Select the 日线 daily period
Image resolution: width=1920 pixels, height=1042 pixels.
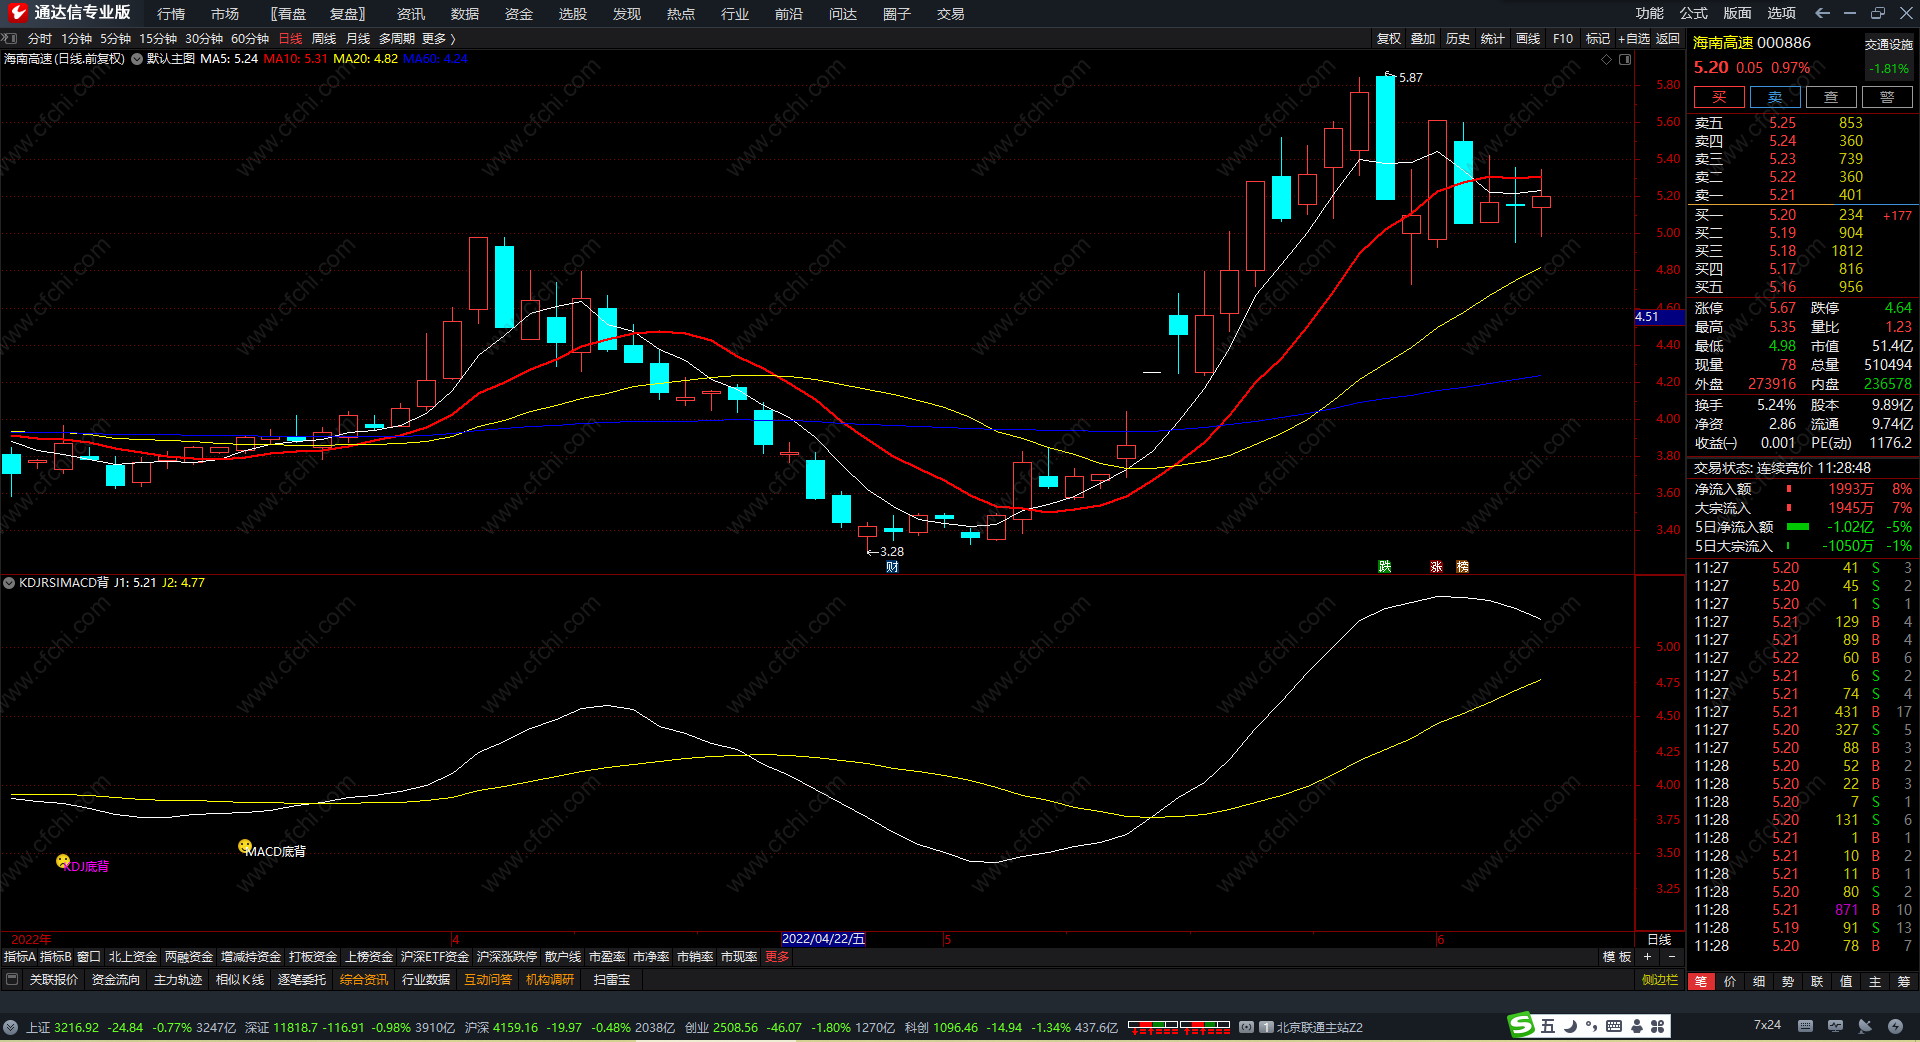coord(290,38)
